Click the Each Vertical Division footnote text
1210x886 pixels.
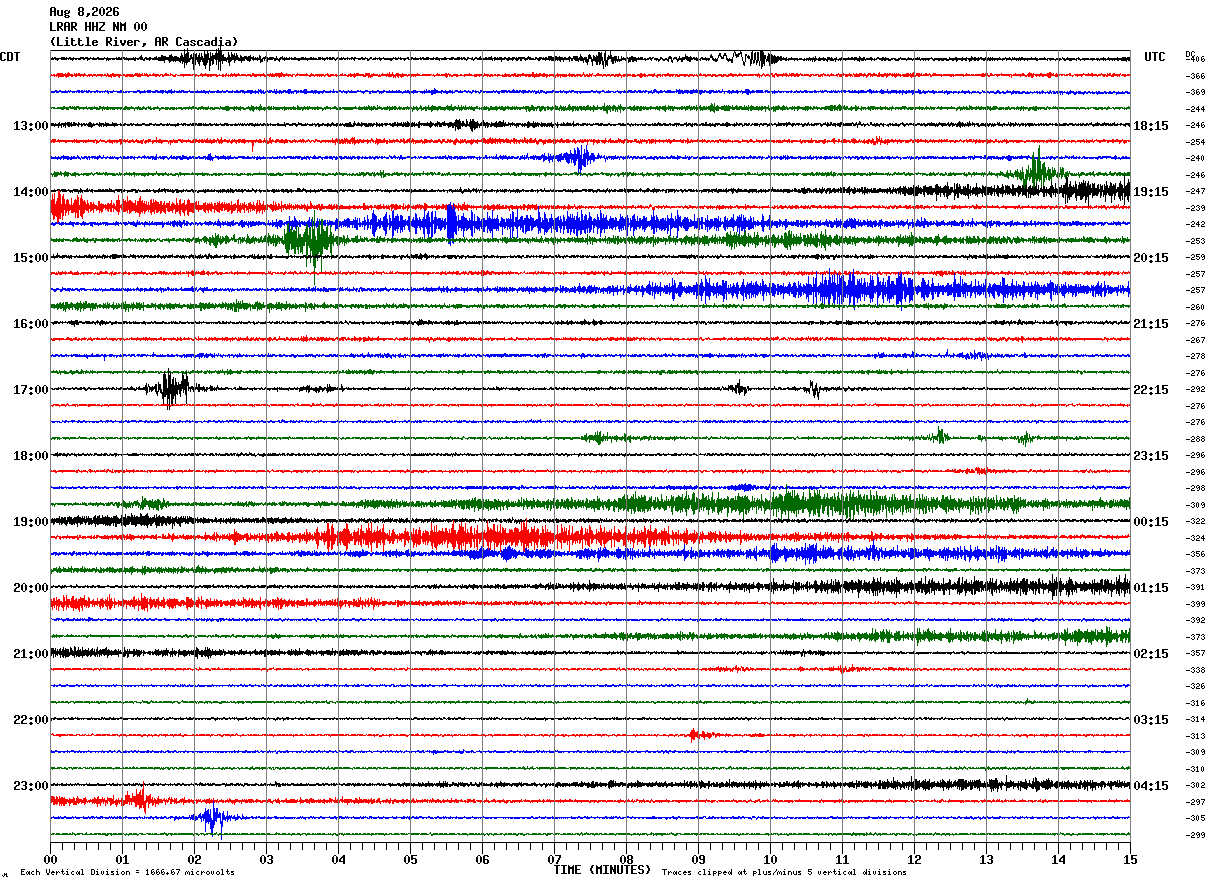click(x=127, y=872)
